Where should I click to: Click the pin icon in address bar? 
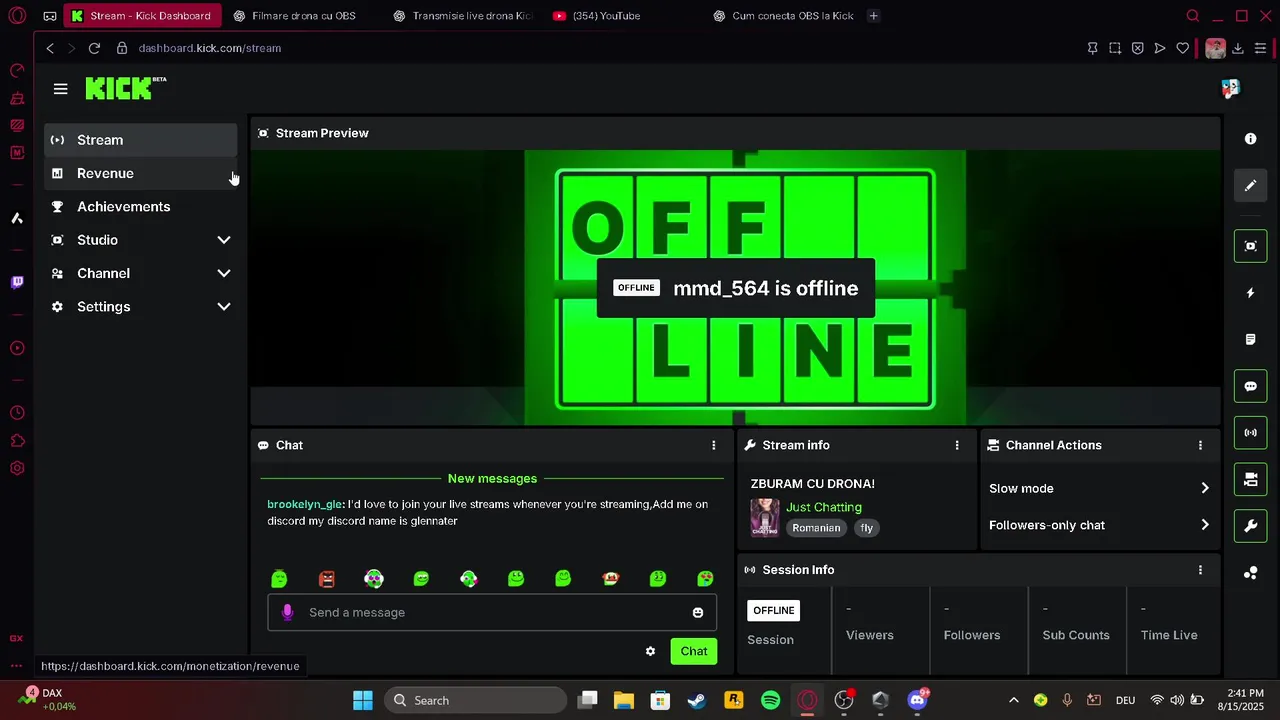click(1092, 48)
